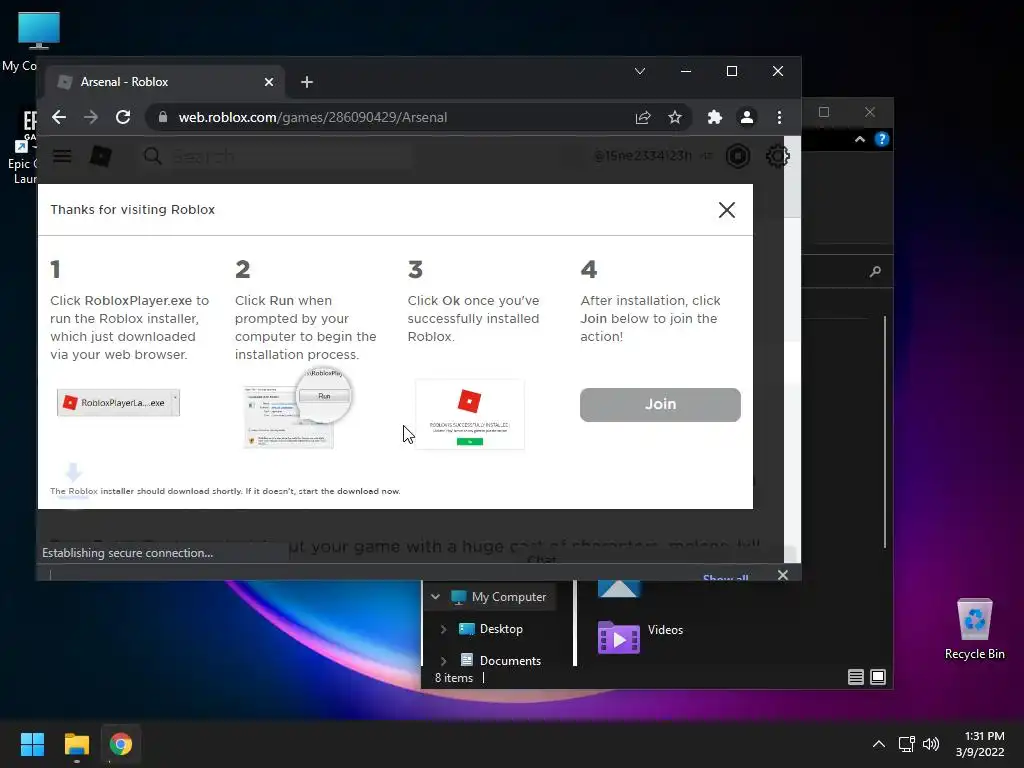The image size is (1024, 768).
Task: Click the Chrome icon in the taskbar
Action: (x=121, y=744)
